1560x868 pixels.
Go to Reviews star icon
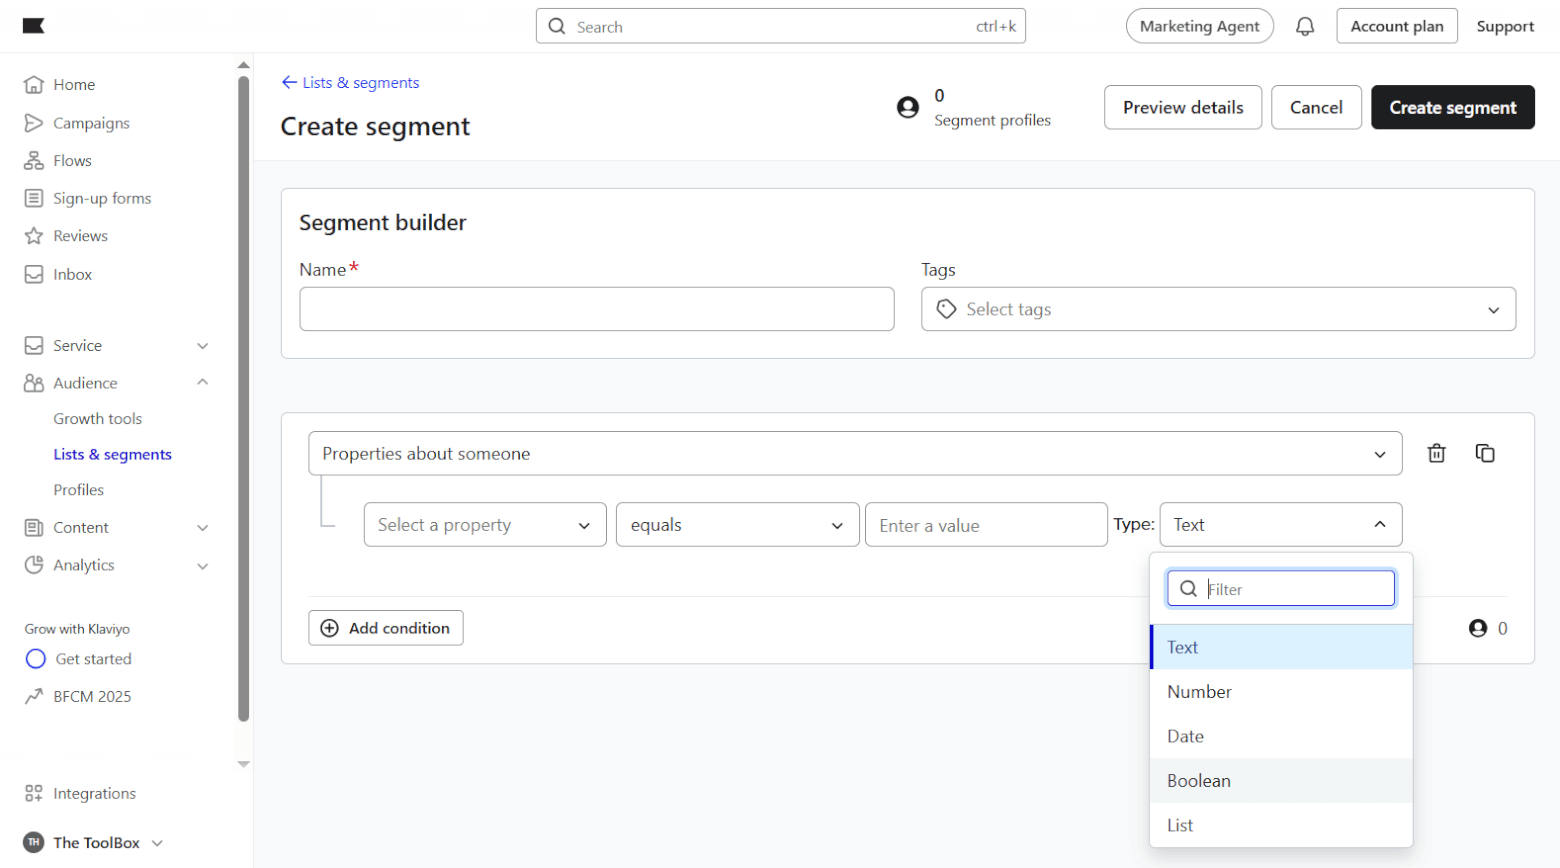point(34,236)
